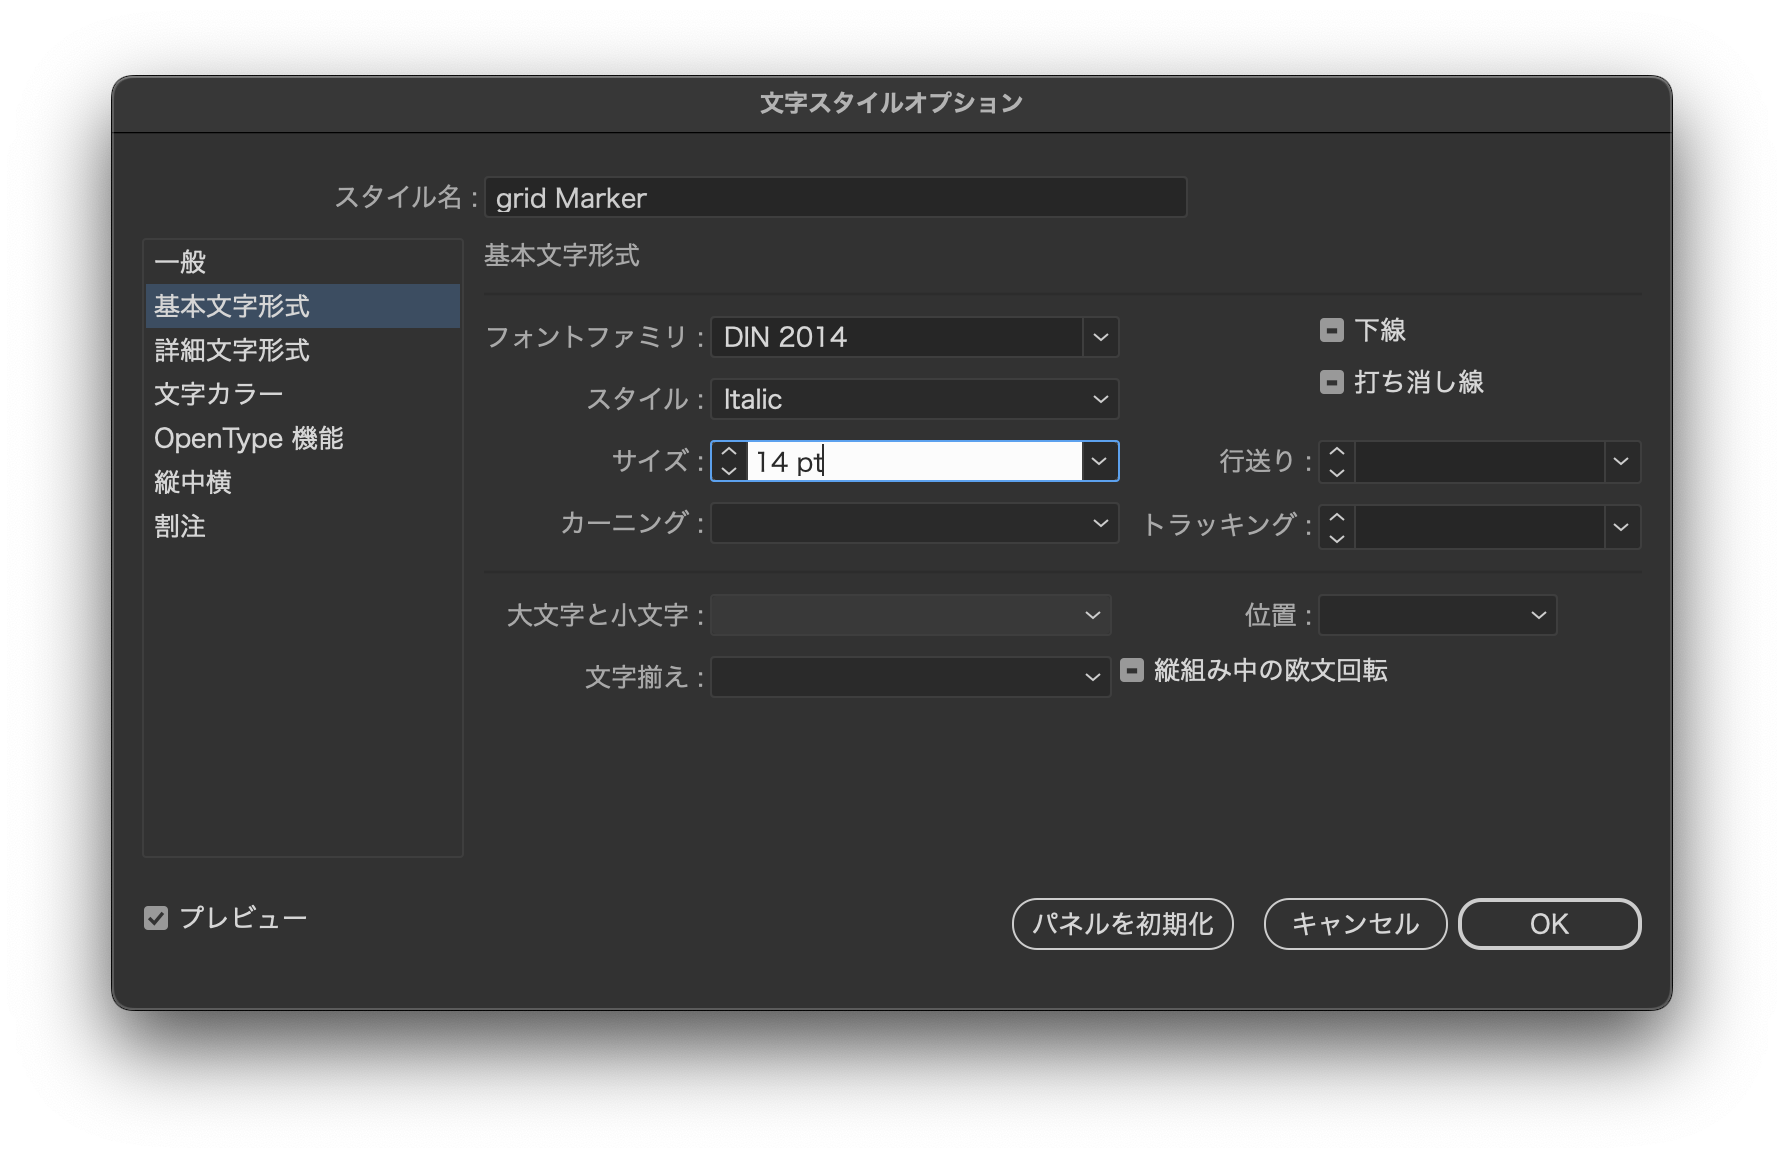
Task: Open the 位置 dropdown
Action: pyautogui.click(x=1538, y=615)
